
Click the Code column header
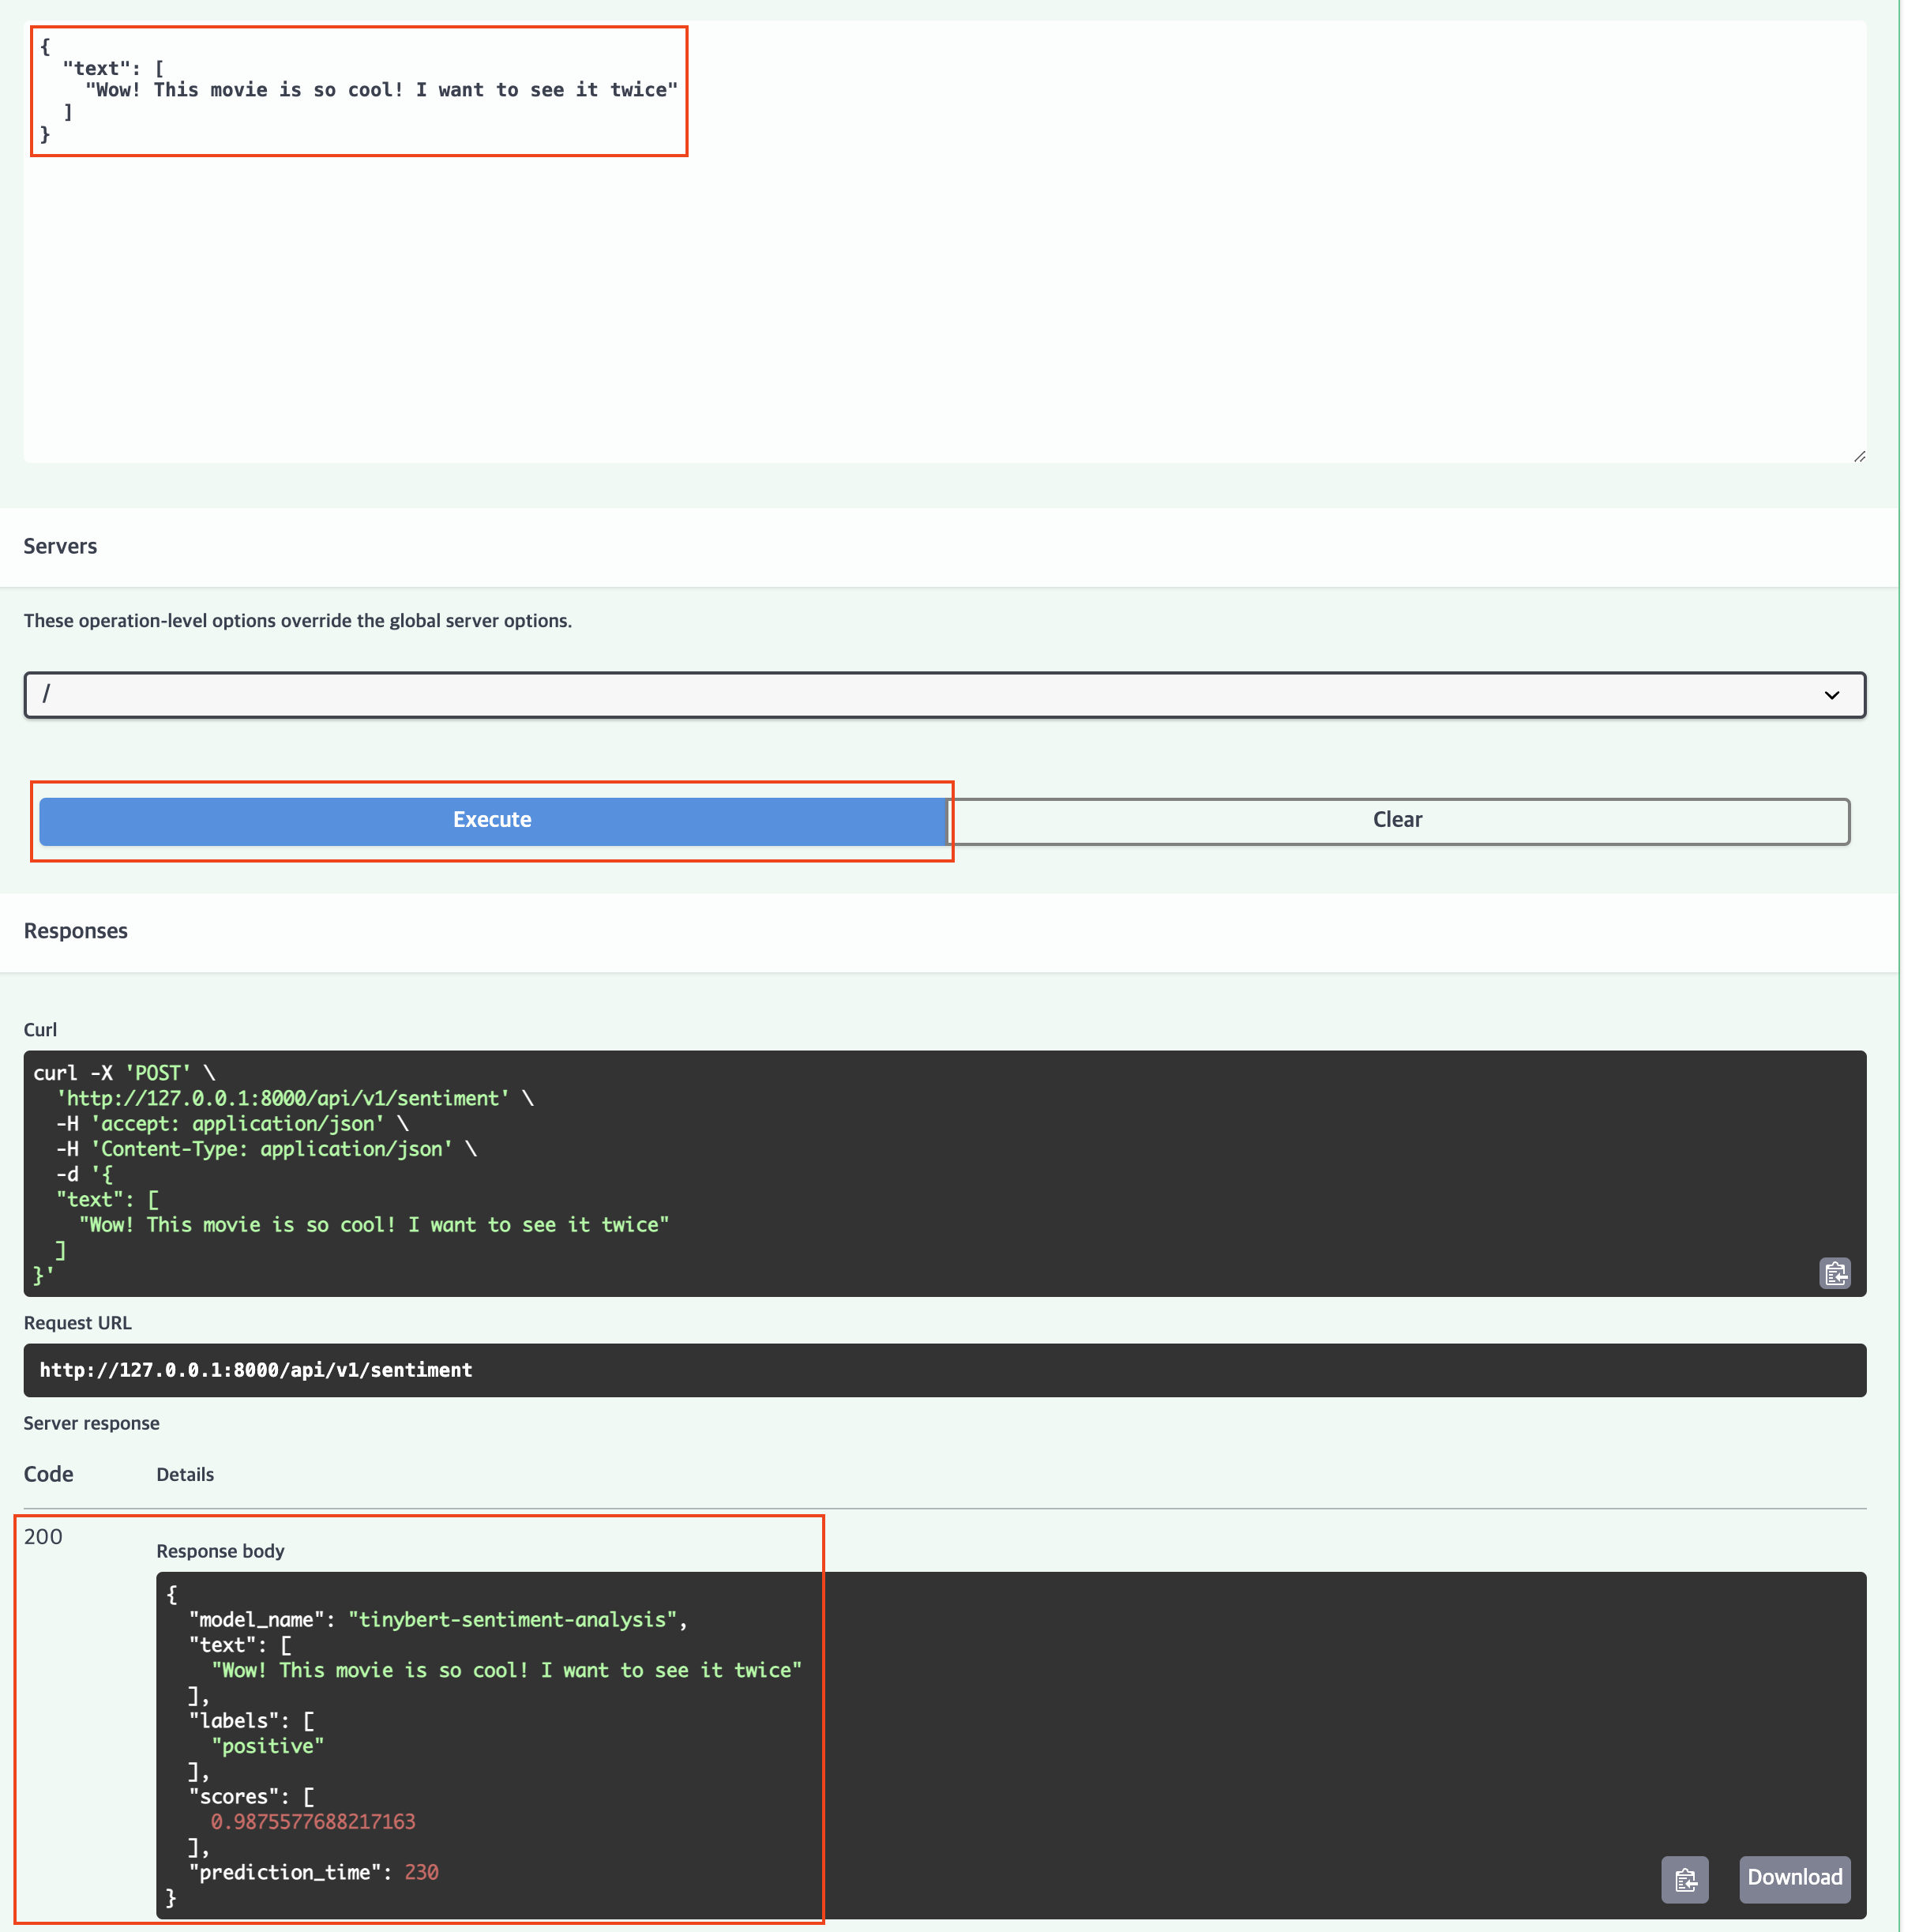pos(48,1474)
